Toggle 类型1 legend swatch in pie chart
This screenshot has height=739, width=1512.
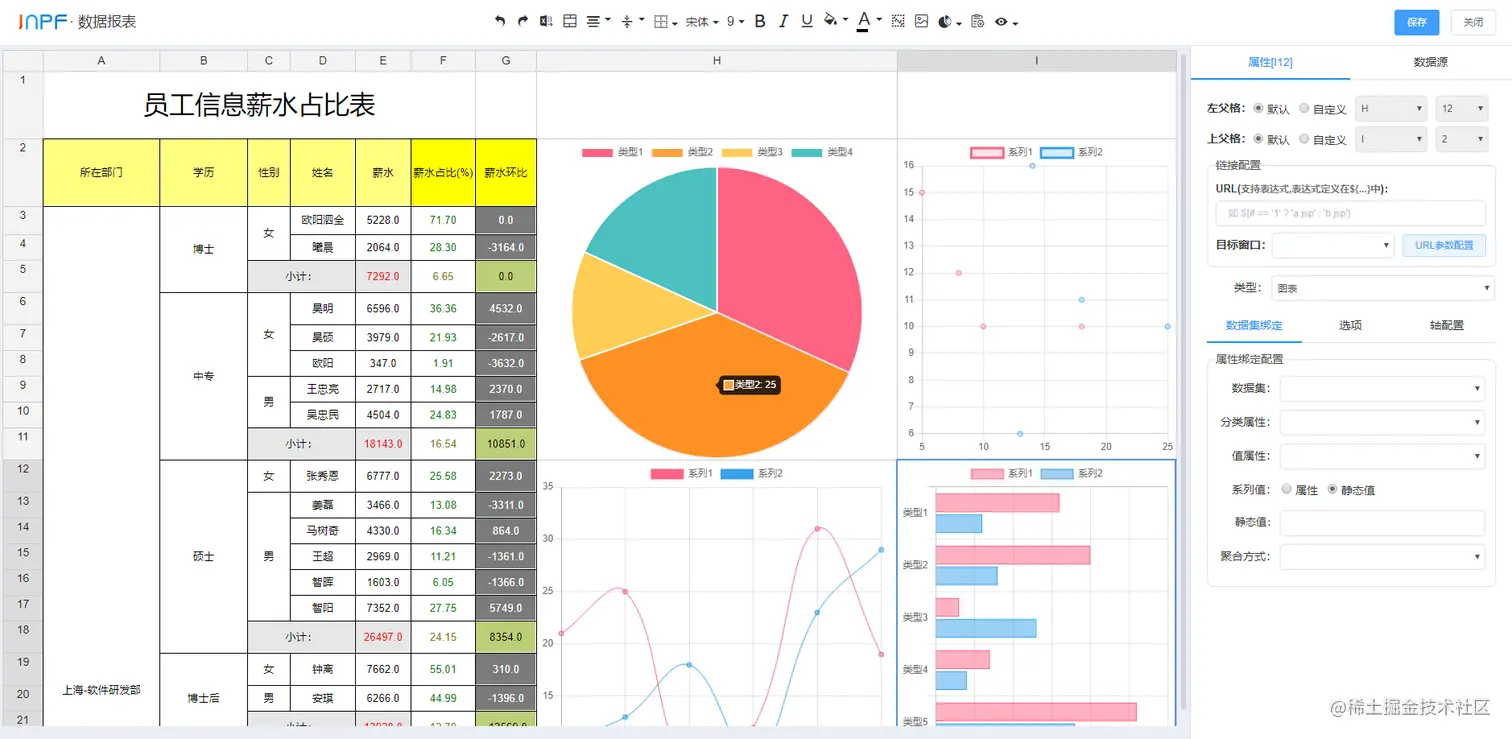[597, 152]
